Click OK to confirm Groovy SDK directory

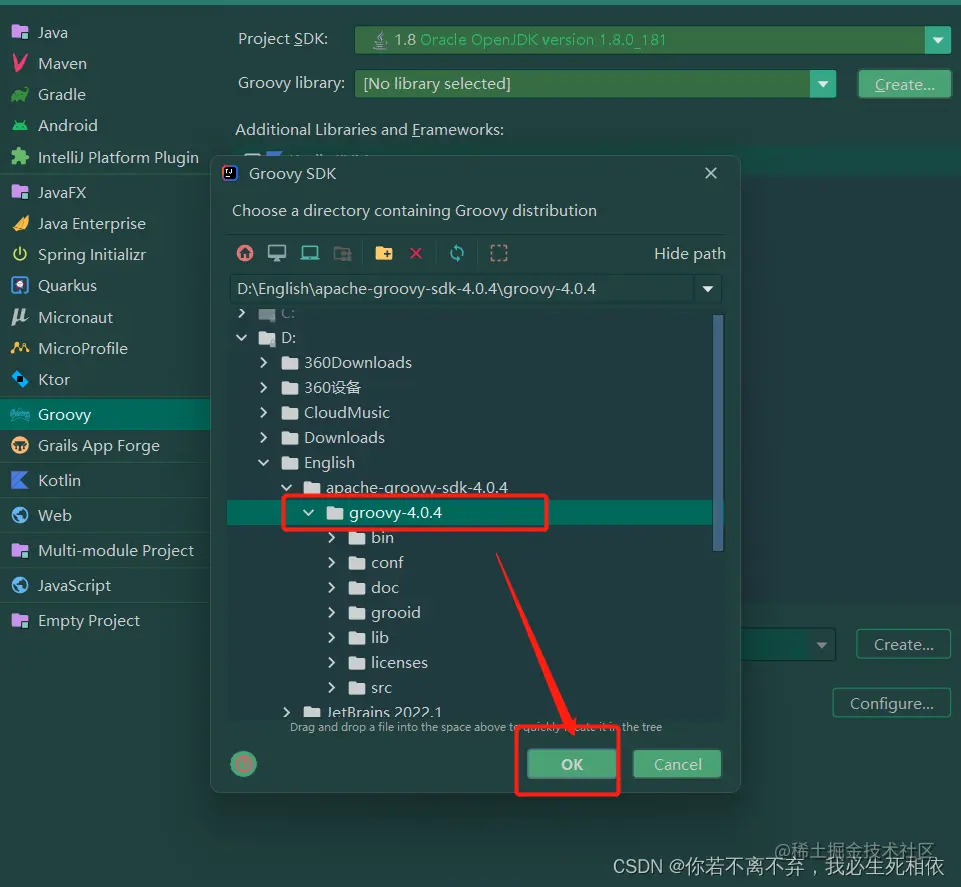[572, 764]
